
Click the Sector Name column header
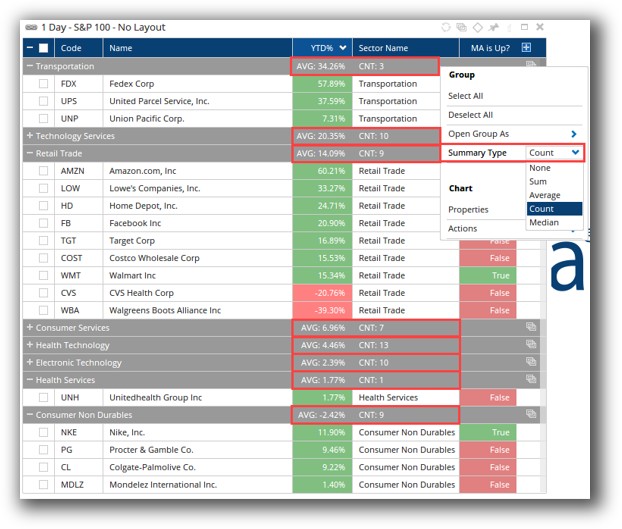[x=383, y=47]
